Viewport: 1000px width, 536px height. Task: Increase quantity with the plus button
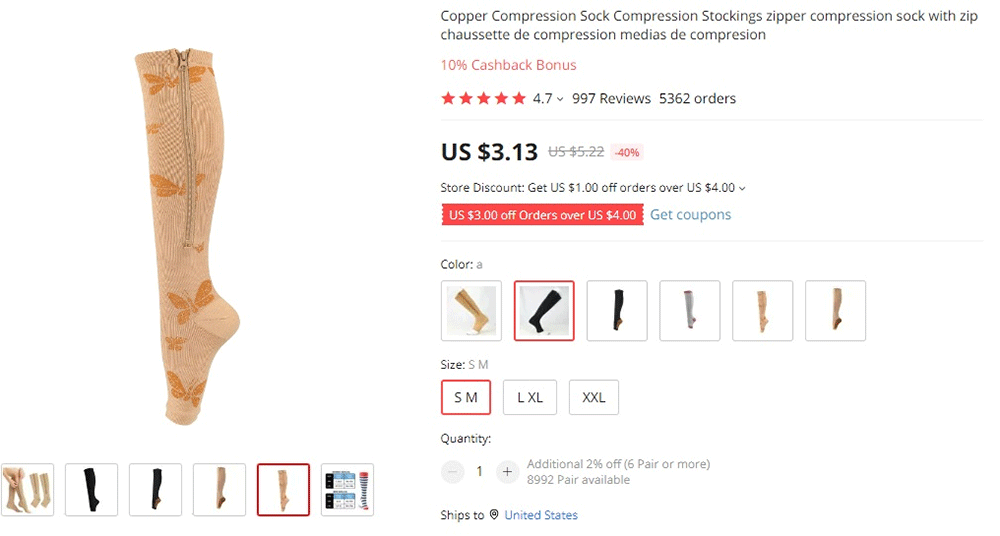point(507,471)
